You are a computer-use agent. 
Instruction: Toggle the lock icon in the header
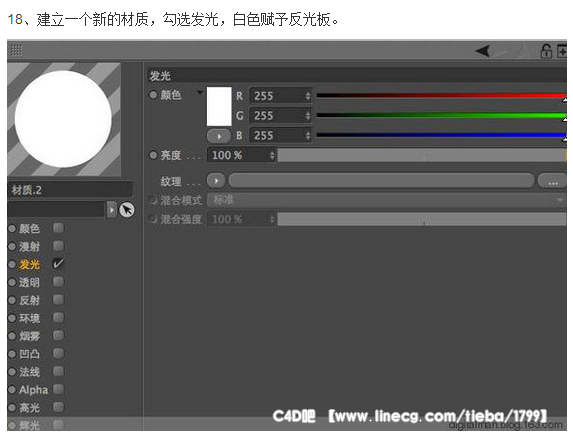pyautogui.click(x=546, y=51)
